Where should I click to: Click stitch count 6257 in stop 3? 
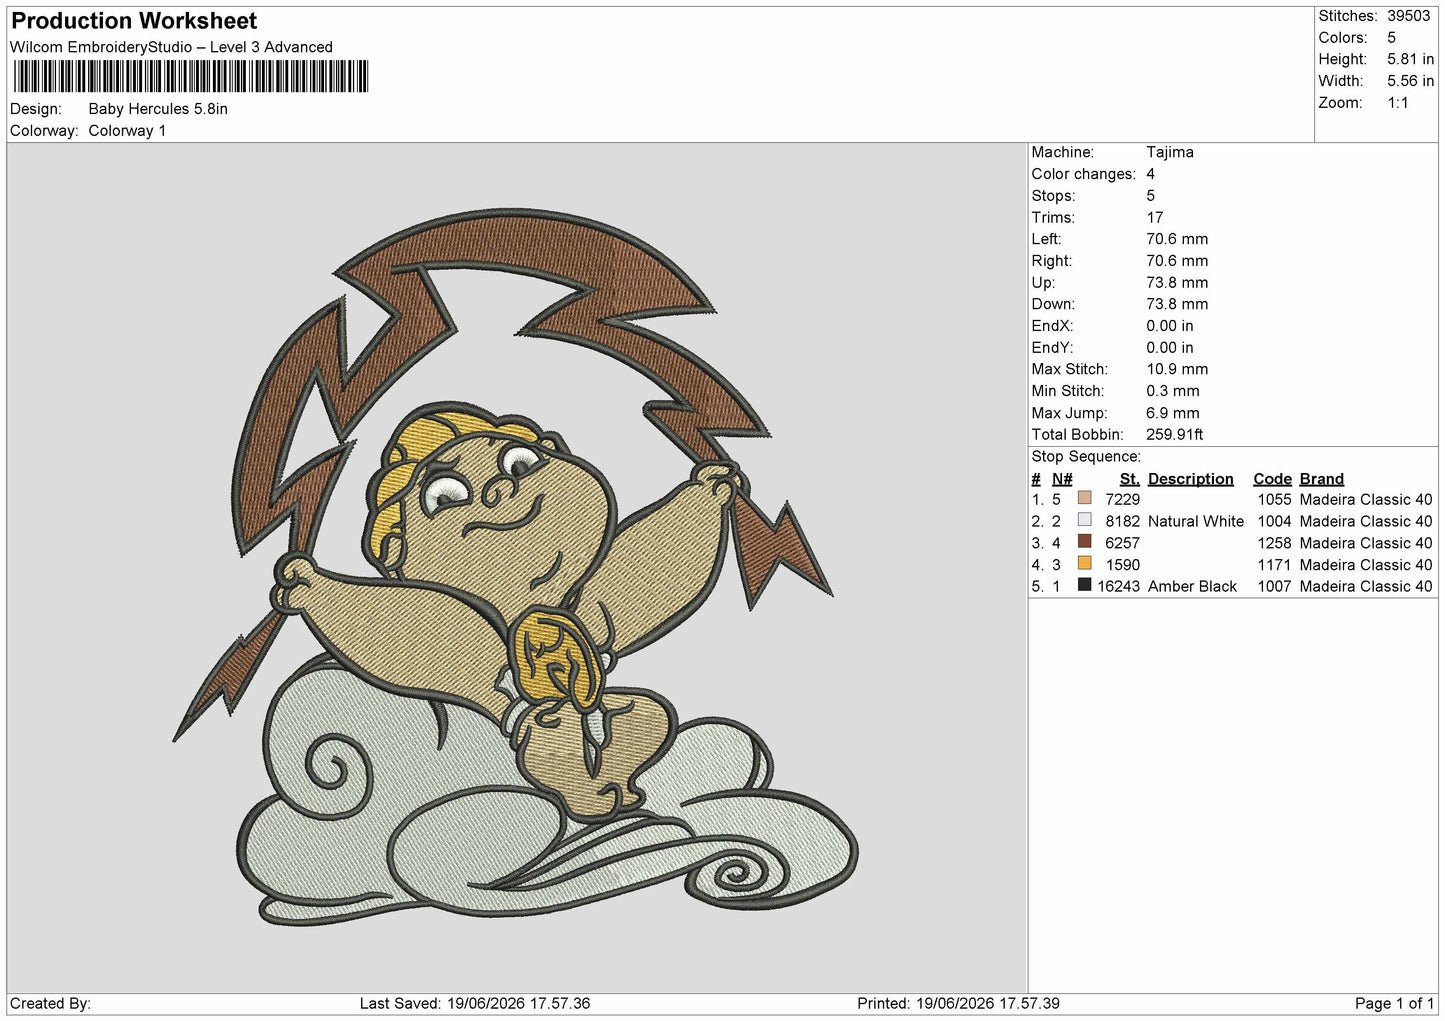1122,543
